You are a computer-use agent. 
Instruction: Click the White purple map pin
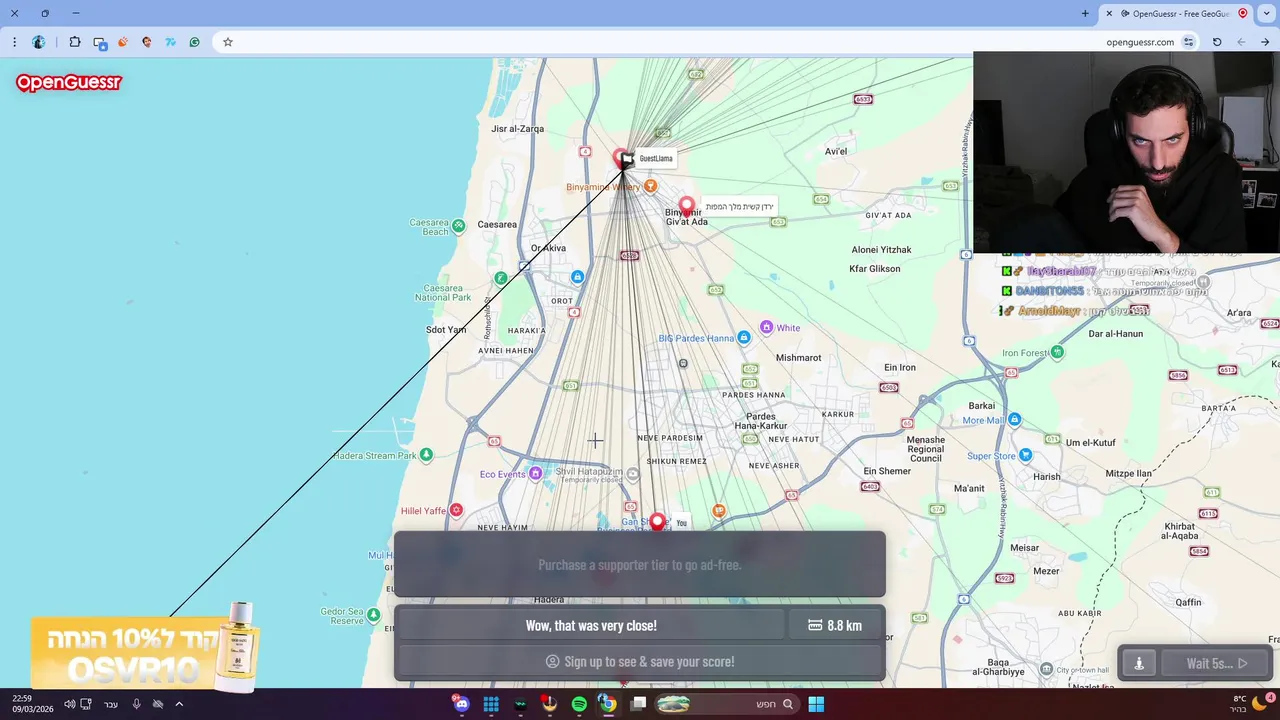point(766,327)
